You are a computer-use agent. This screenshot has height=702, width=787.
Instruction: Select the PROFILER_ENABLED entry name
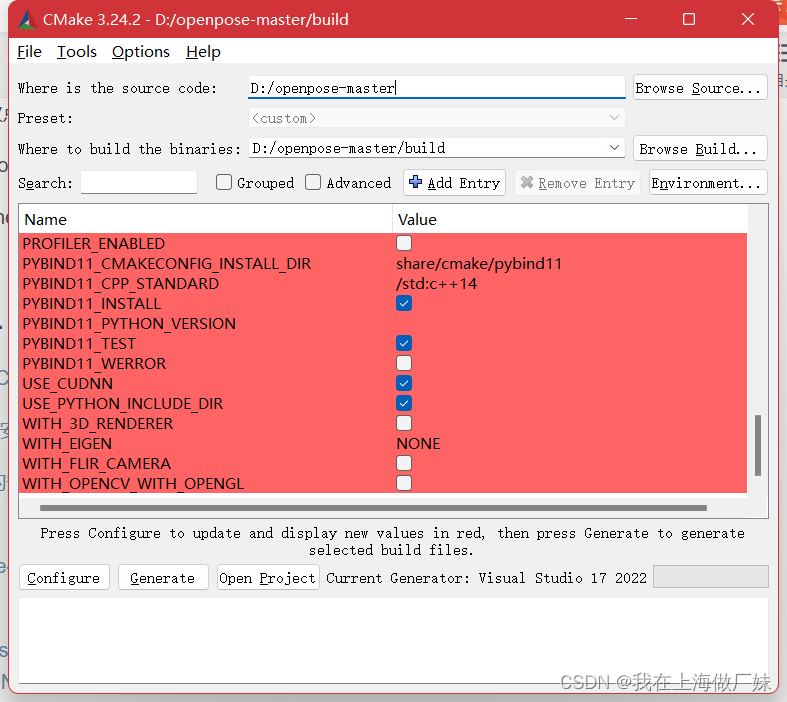[x=93, y=243]
